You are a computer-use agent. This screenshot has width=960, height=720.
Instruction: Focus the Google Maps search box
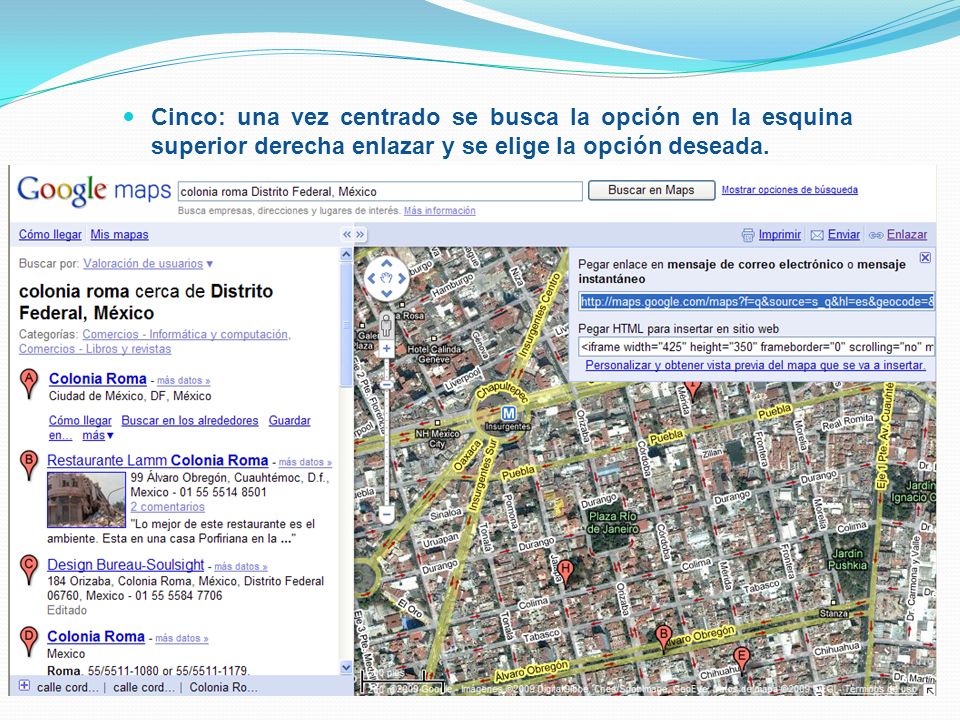pyautogui.click(x=380, y=192)
